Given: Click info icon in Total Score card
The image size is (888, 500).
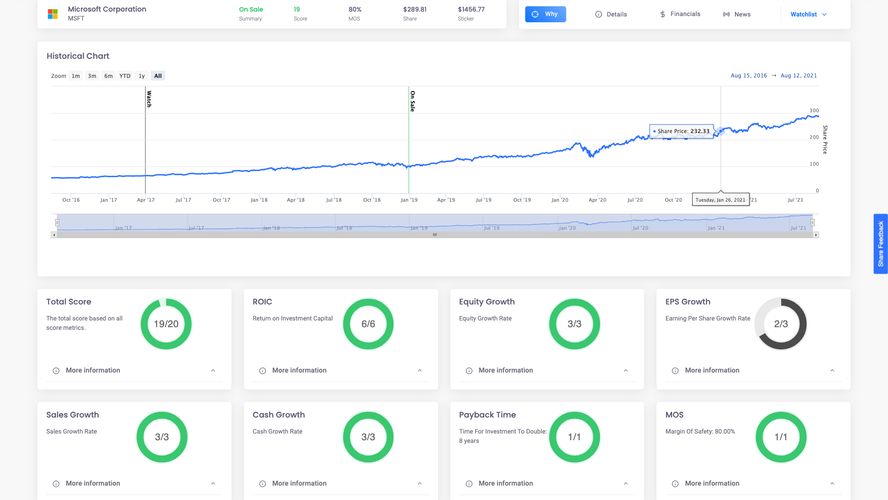Looking at the screenshot, I should pyautogui.click(x=56, y=370).
